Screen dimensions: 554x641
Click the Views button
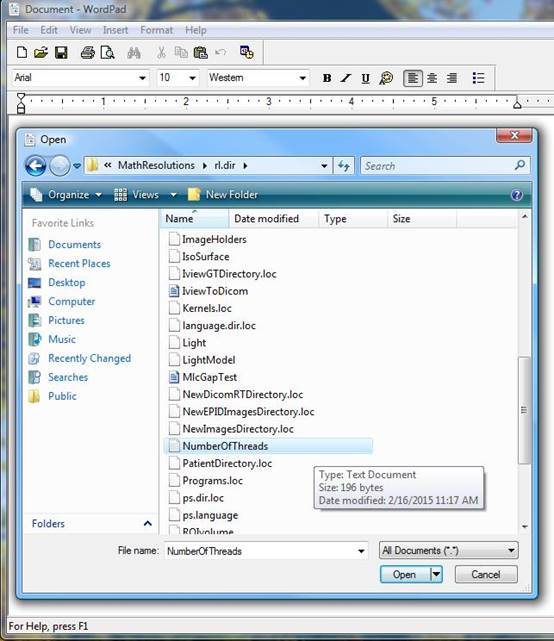[137, 195]
